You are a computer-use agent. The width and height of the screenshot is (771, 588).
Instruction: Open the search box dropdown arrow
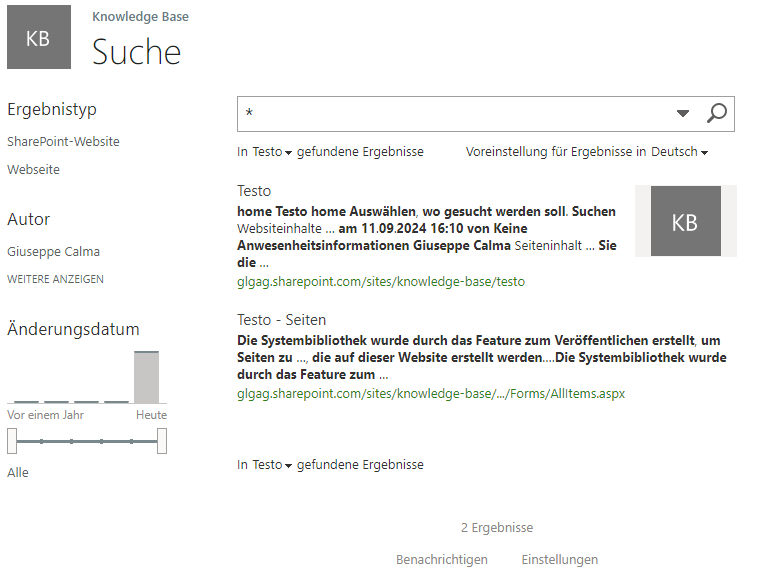click(682, 114)
